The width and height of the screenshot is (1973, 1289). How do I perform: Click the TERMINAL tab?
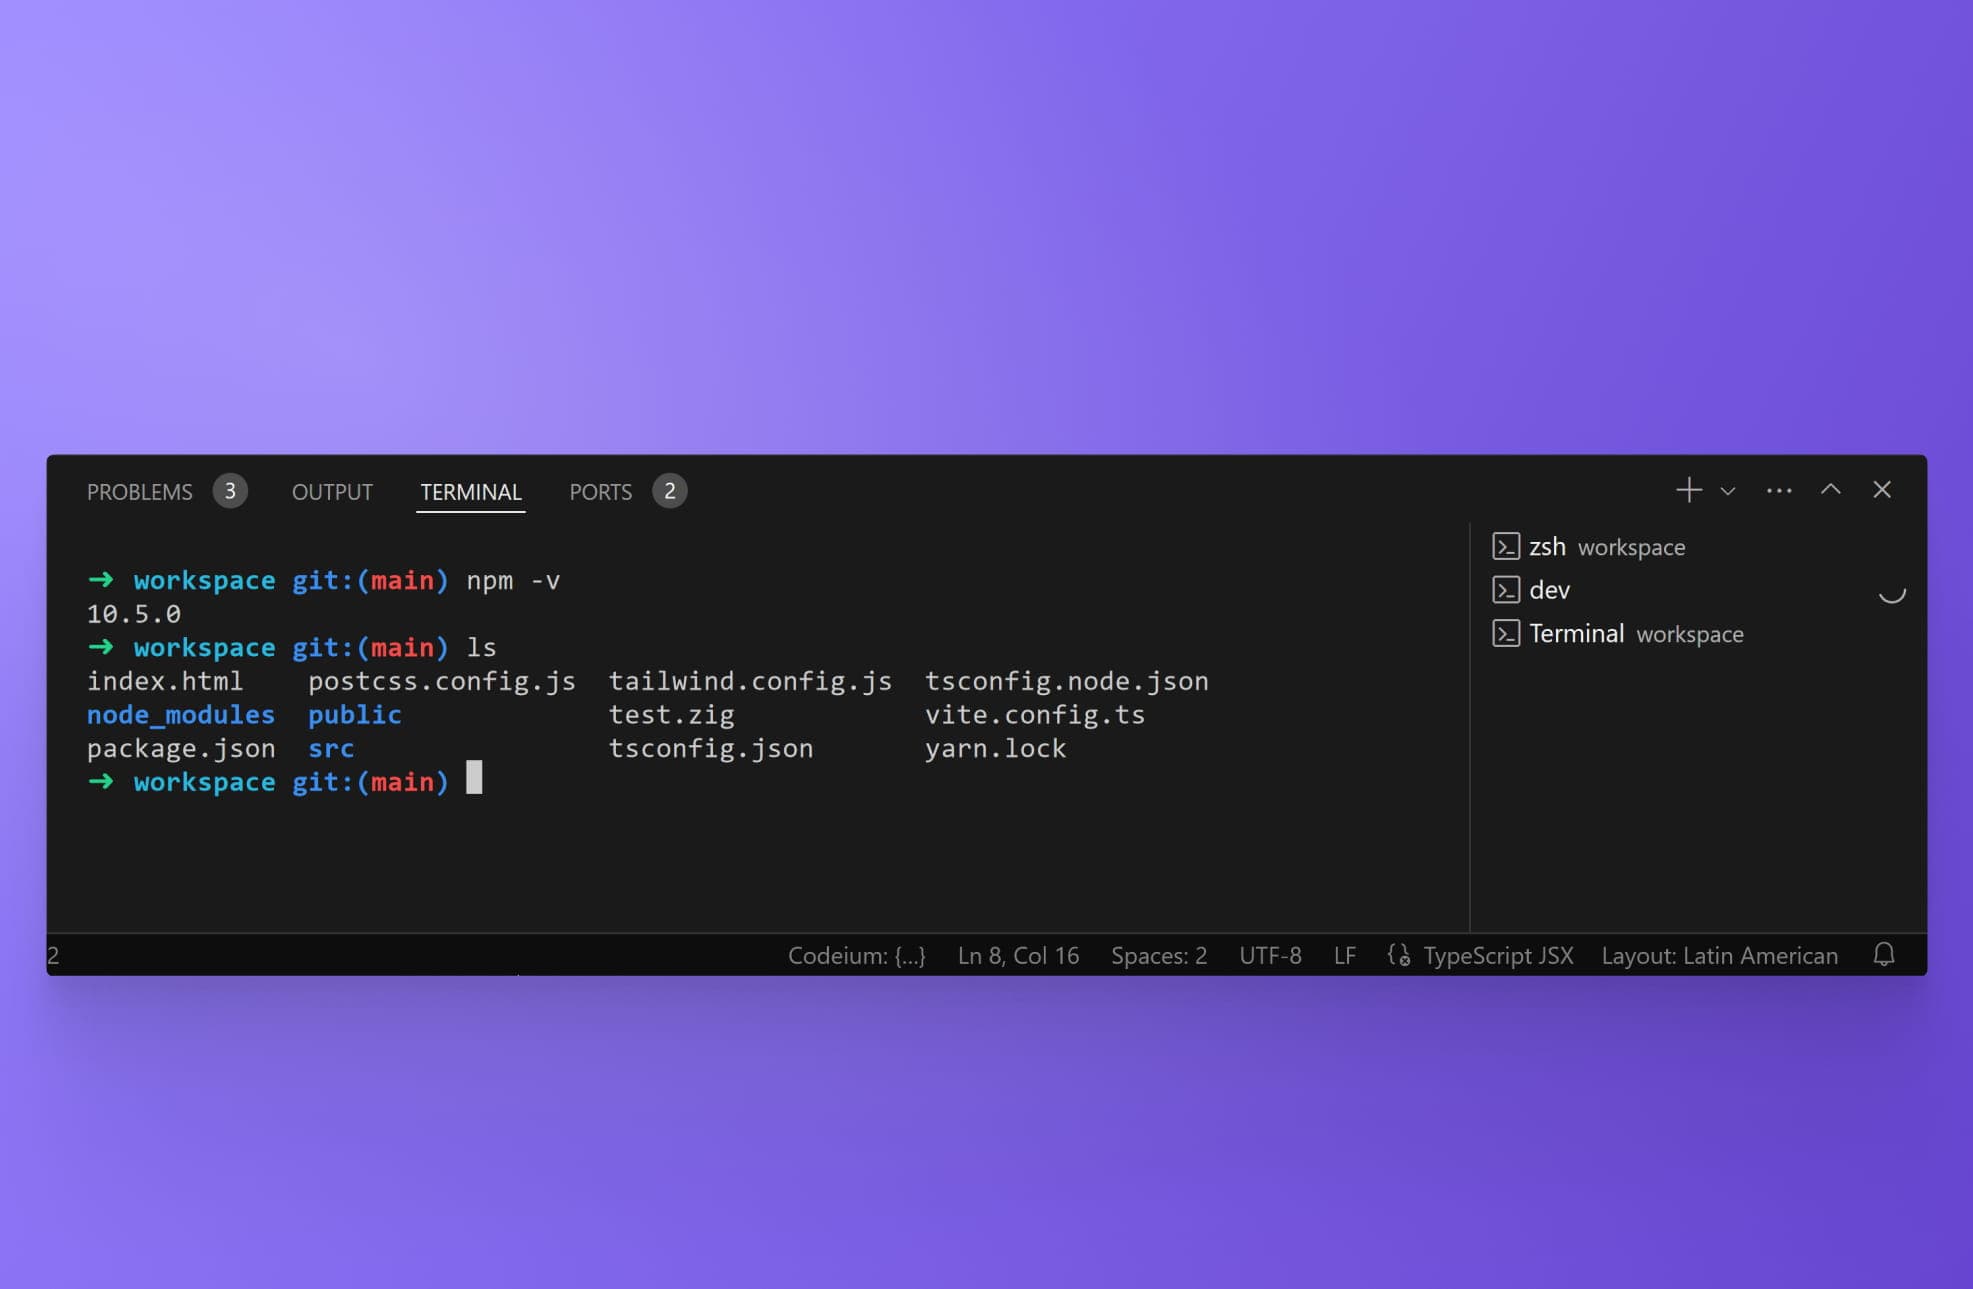click(470, 492)
